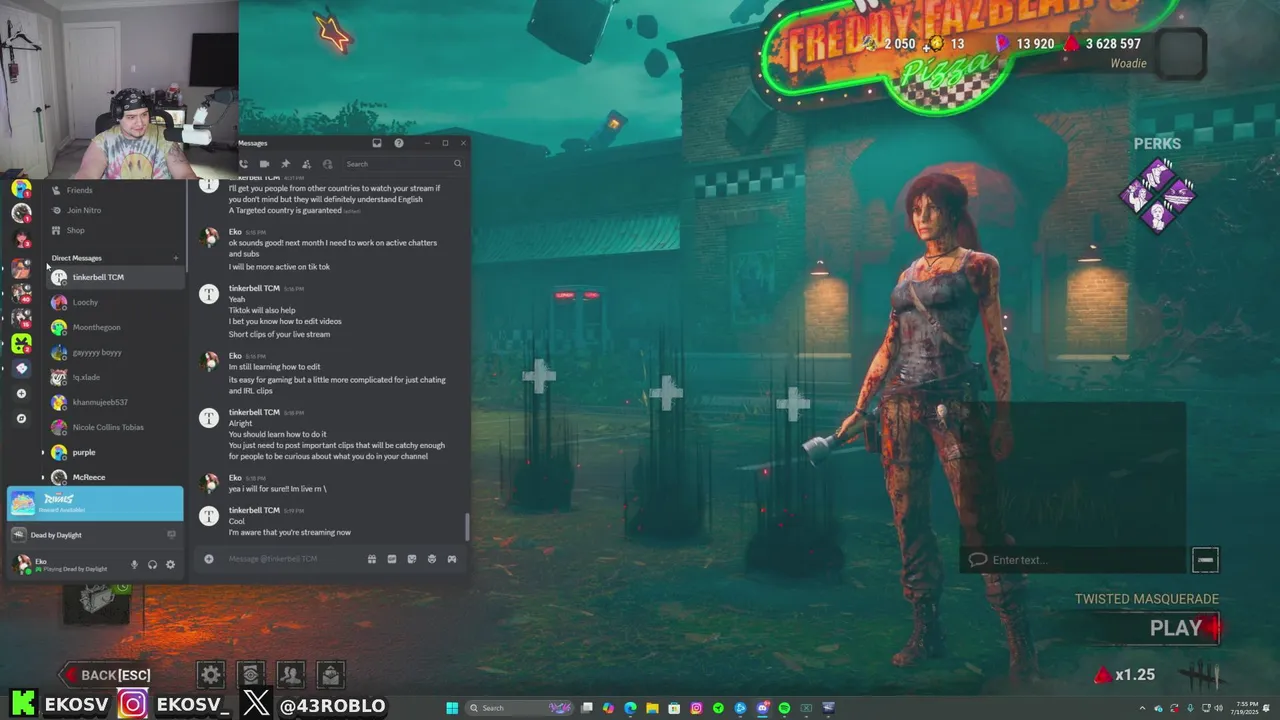This screenshot has height=720, width=1280.
Task: Open Discord user settings gear
Action: coord(170,565)
